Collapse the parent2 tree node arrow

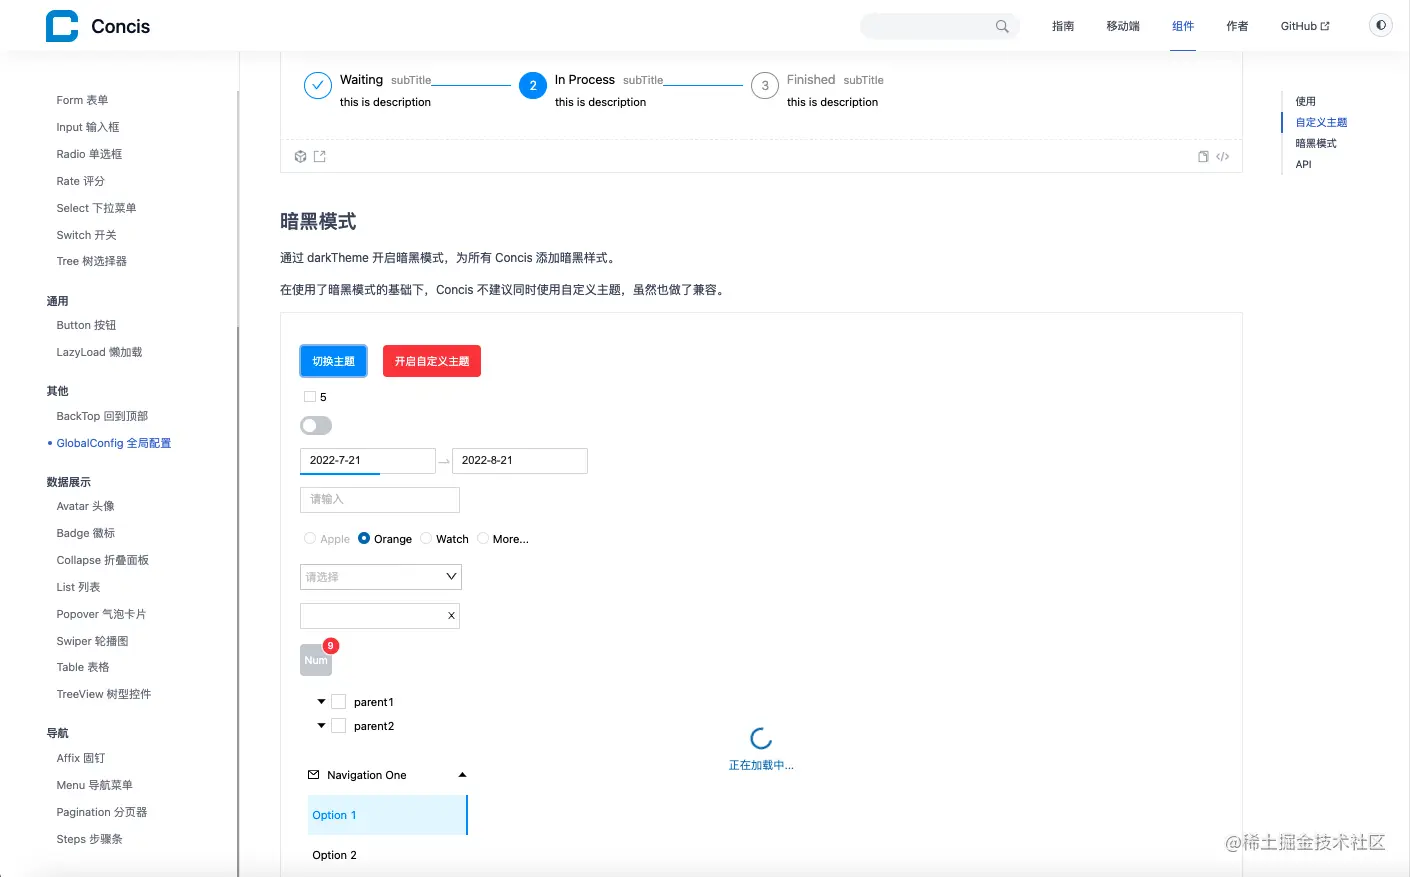[321, 726]
